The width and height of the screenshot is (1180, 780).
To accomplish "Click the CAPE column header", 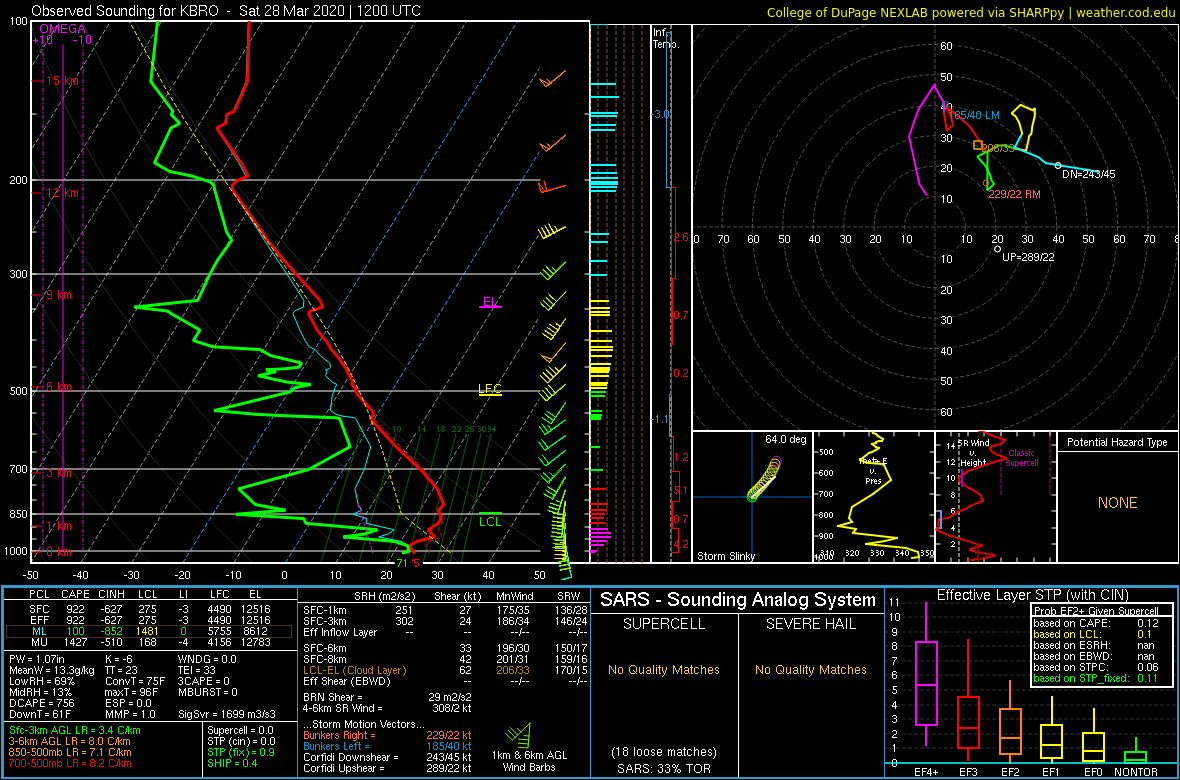I will pos(75,594).
